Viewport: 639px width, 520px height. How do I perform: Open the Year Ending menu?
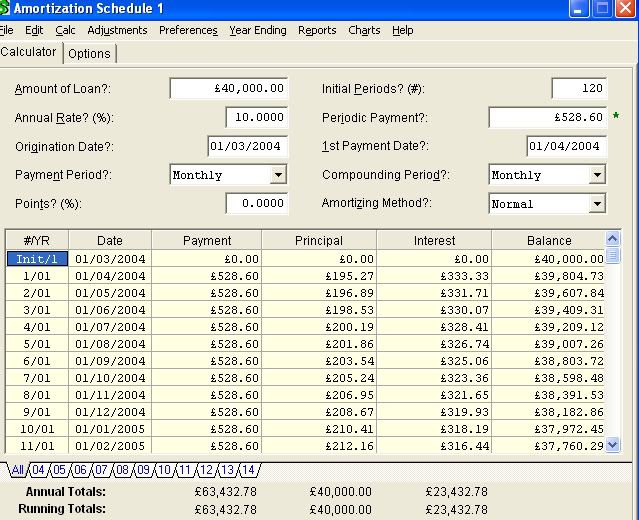(x=258, y=30)
